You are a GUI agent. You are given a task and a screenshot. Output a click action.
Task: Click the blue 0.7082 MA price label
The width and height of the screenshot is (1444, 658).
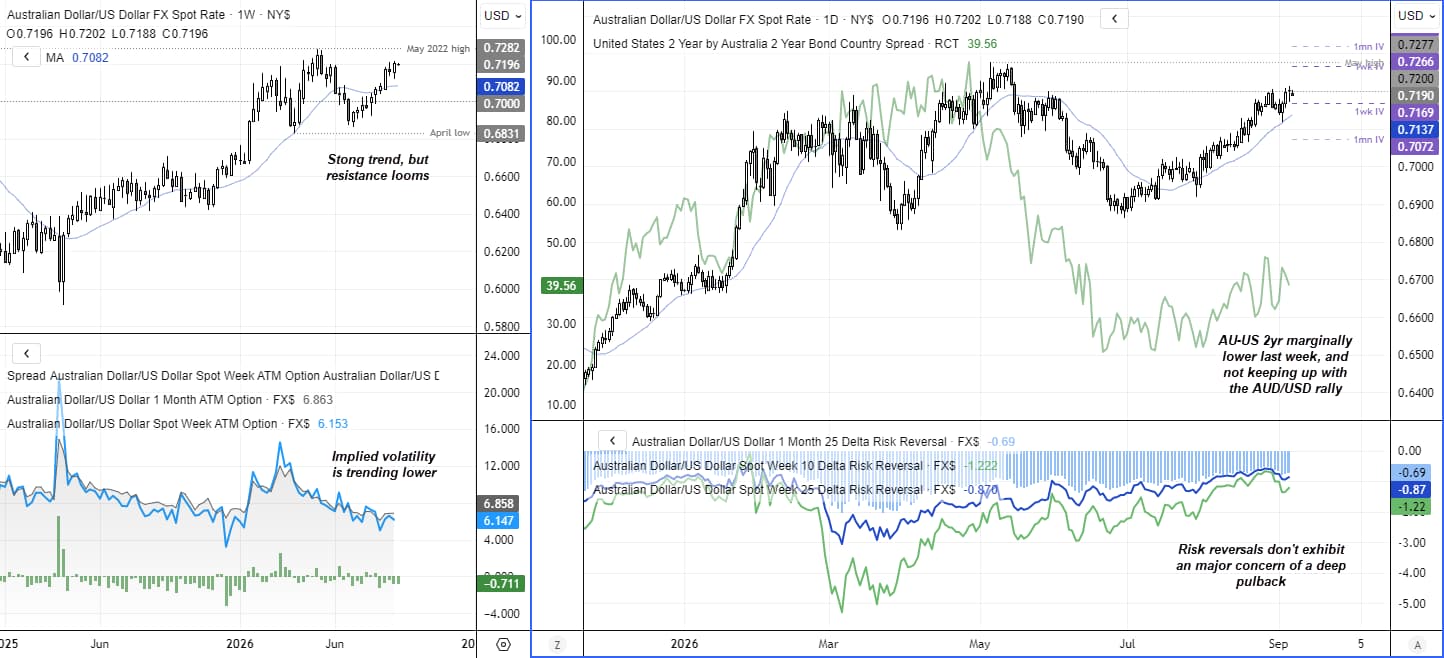click(x=500, y=86)
